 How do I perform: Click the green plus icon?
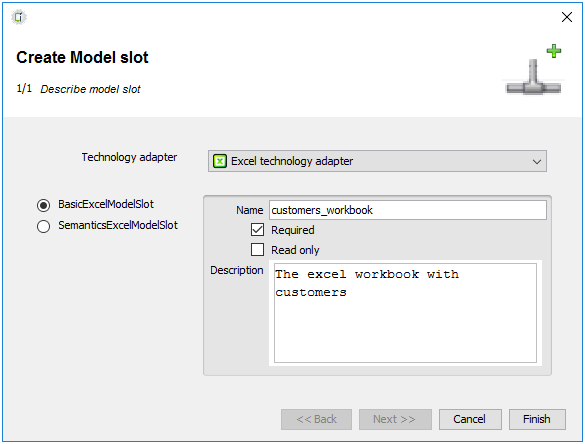[x=554, y=51]
